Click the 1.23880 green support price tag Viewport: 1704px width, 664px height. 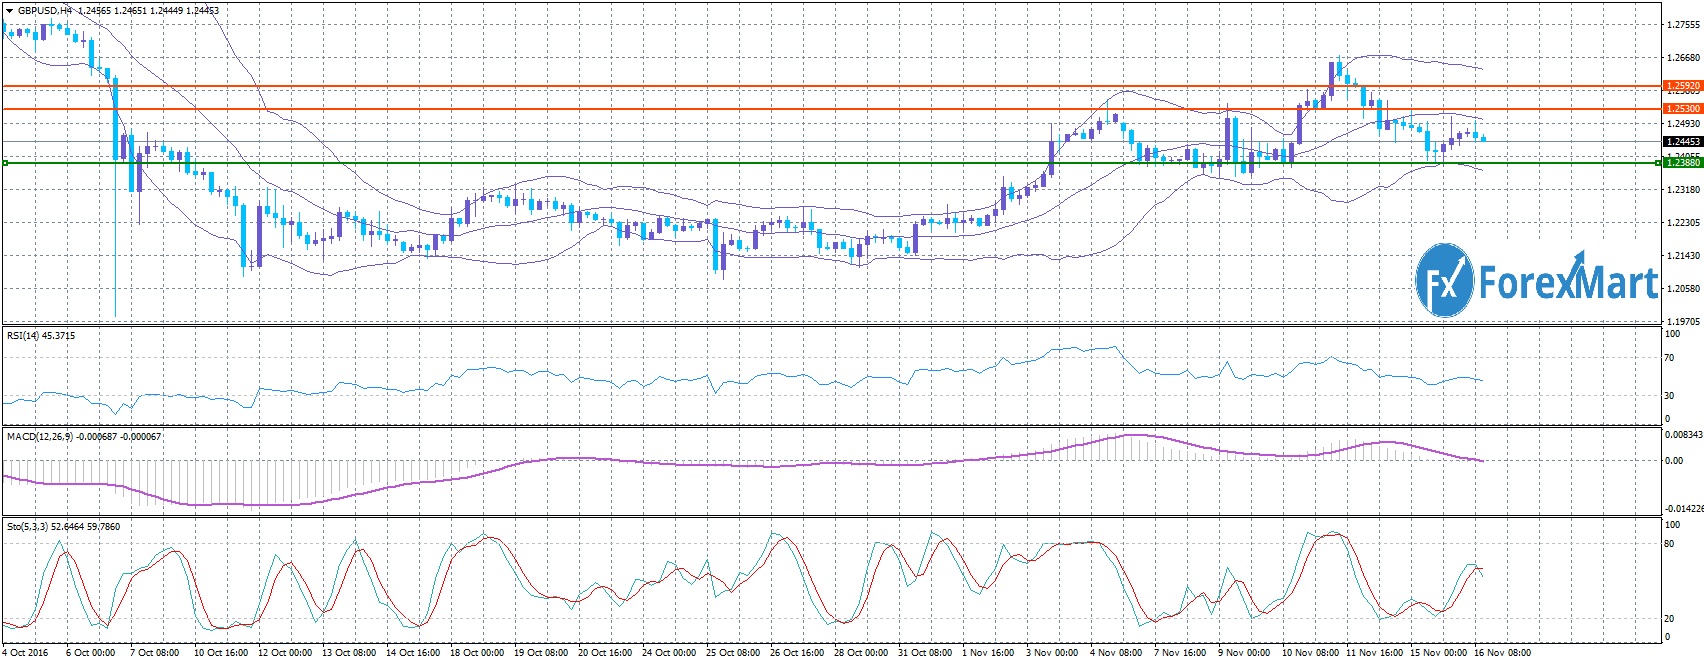tap(1681, 163)
